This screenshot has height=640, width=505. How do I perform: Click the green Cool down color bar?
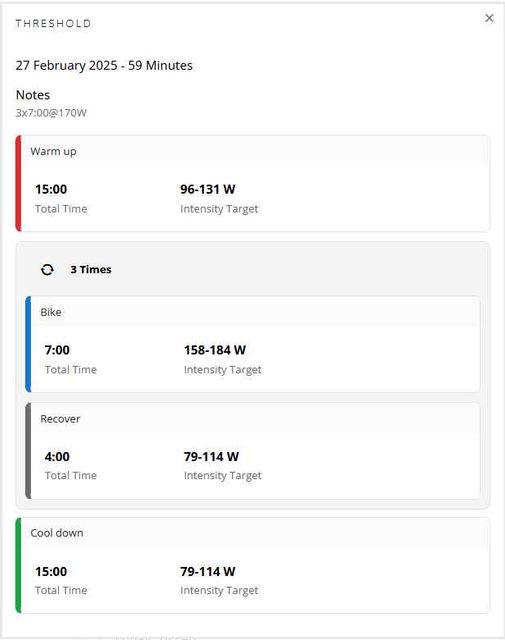18,565
